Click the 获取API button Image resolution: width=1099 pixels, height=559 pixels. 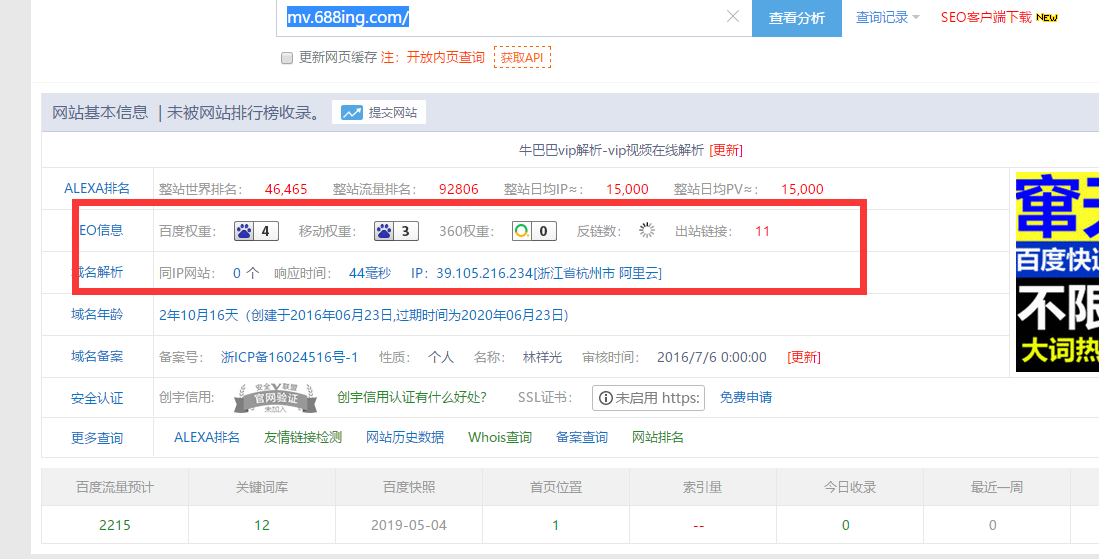[522, 57]
